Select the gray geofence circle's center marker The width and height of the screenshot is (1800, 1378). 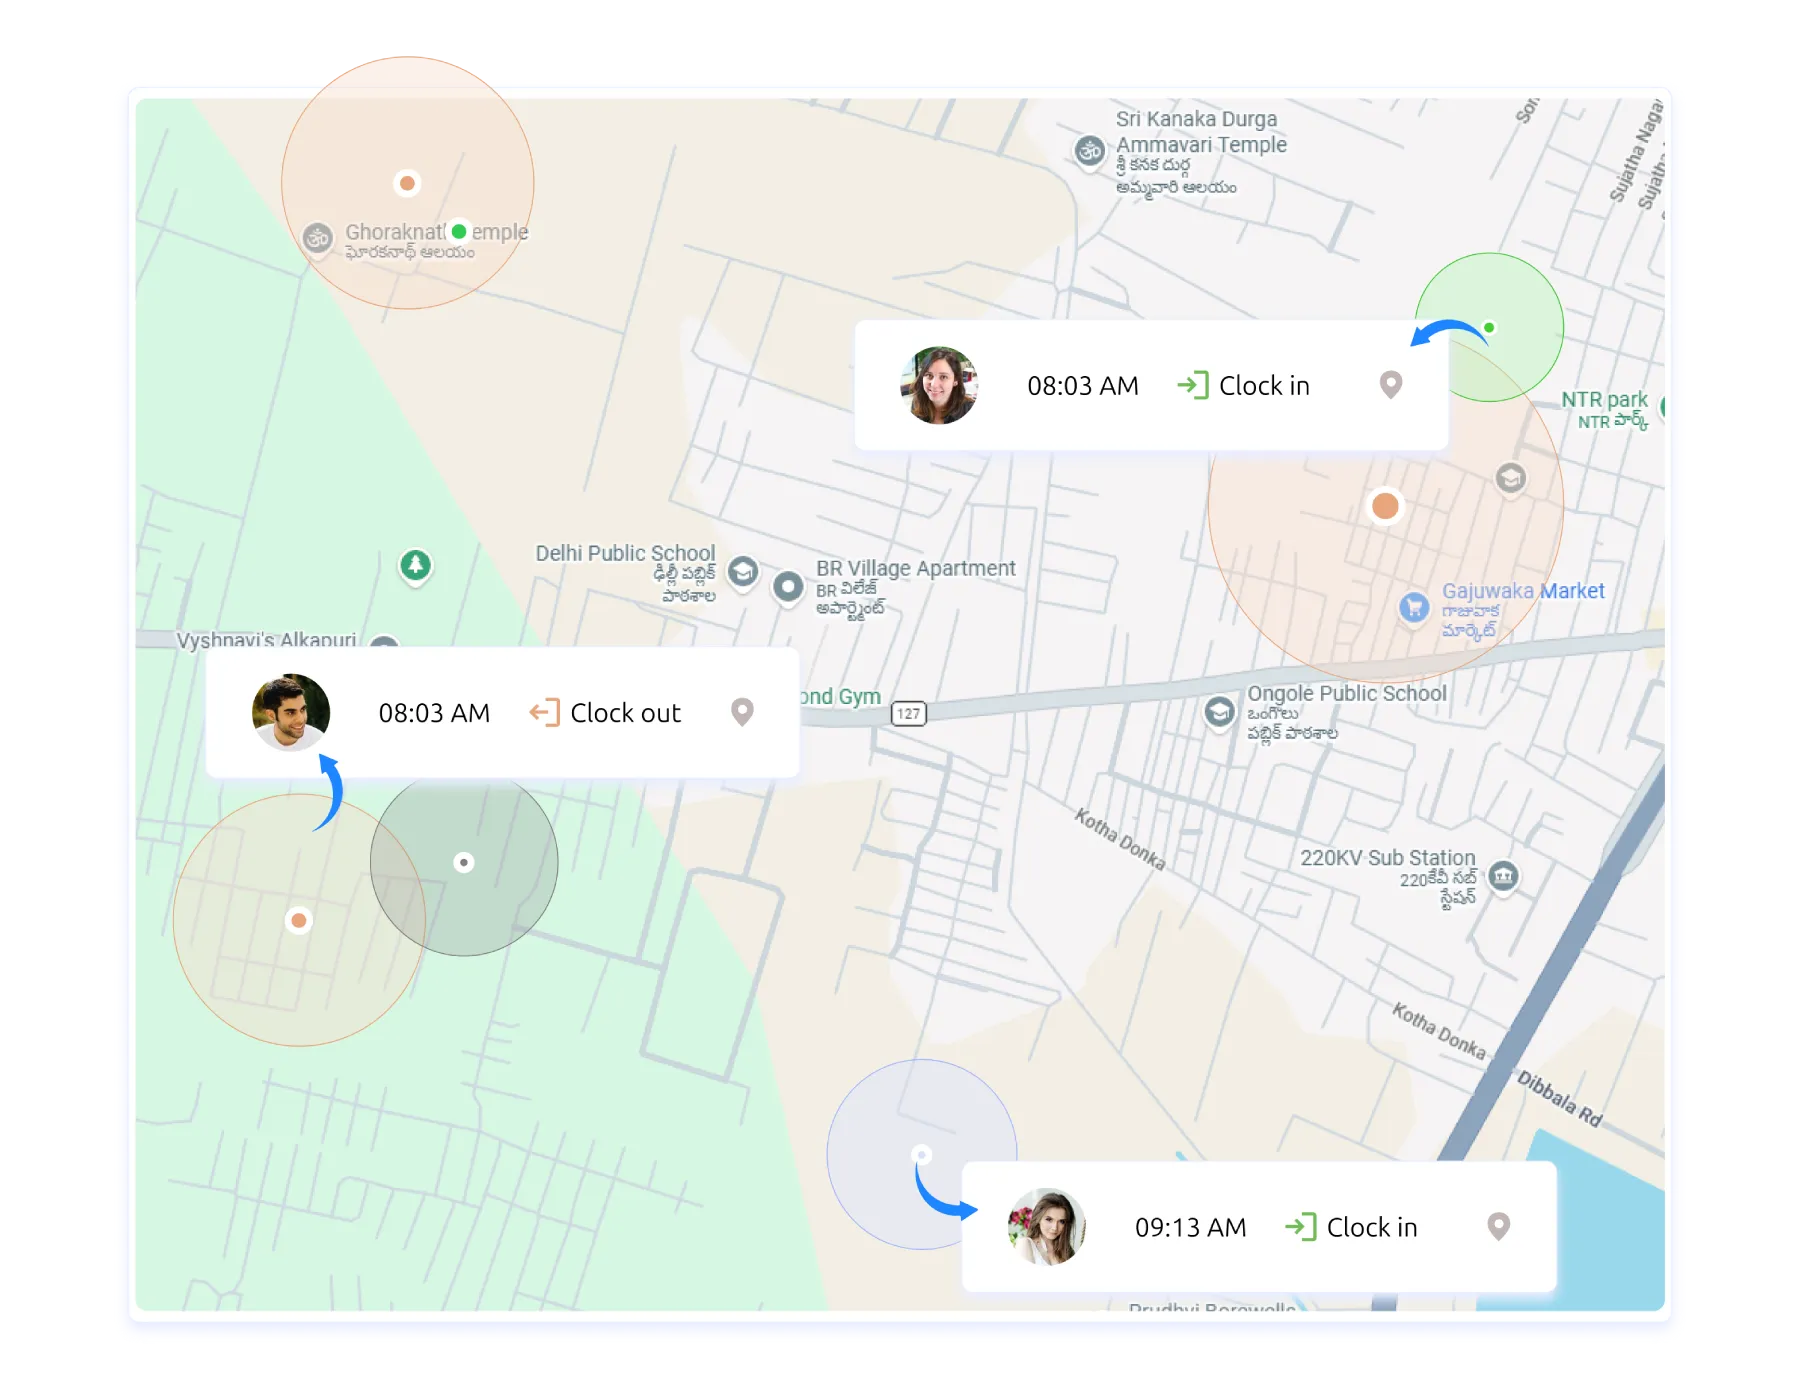point(464,863)
